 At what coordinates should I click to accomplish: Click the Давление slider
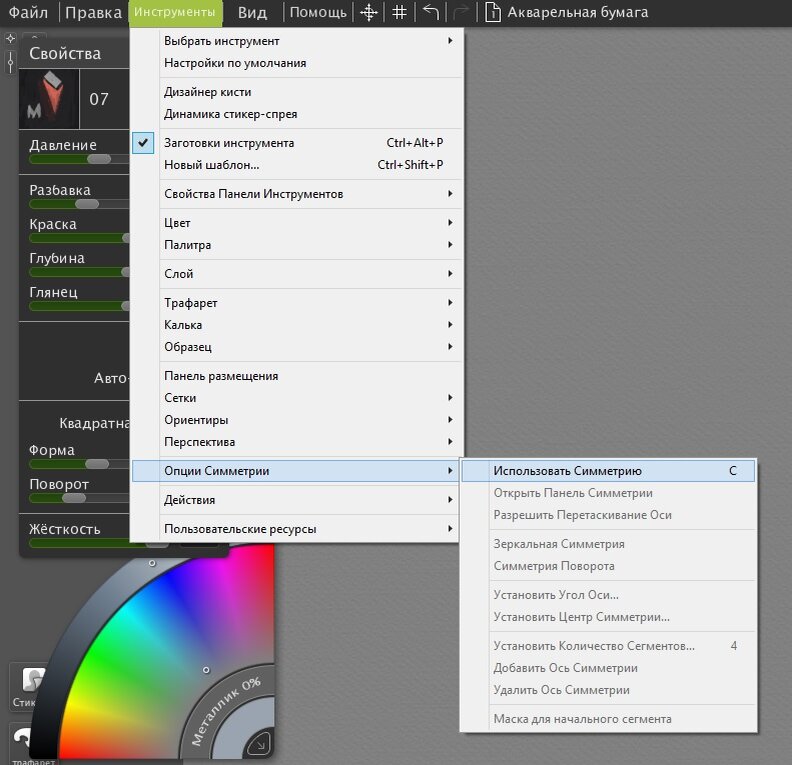(79, 160)
